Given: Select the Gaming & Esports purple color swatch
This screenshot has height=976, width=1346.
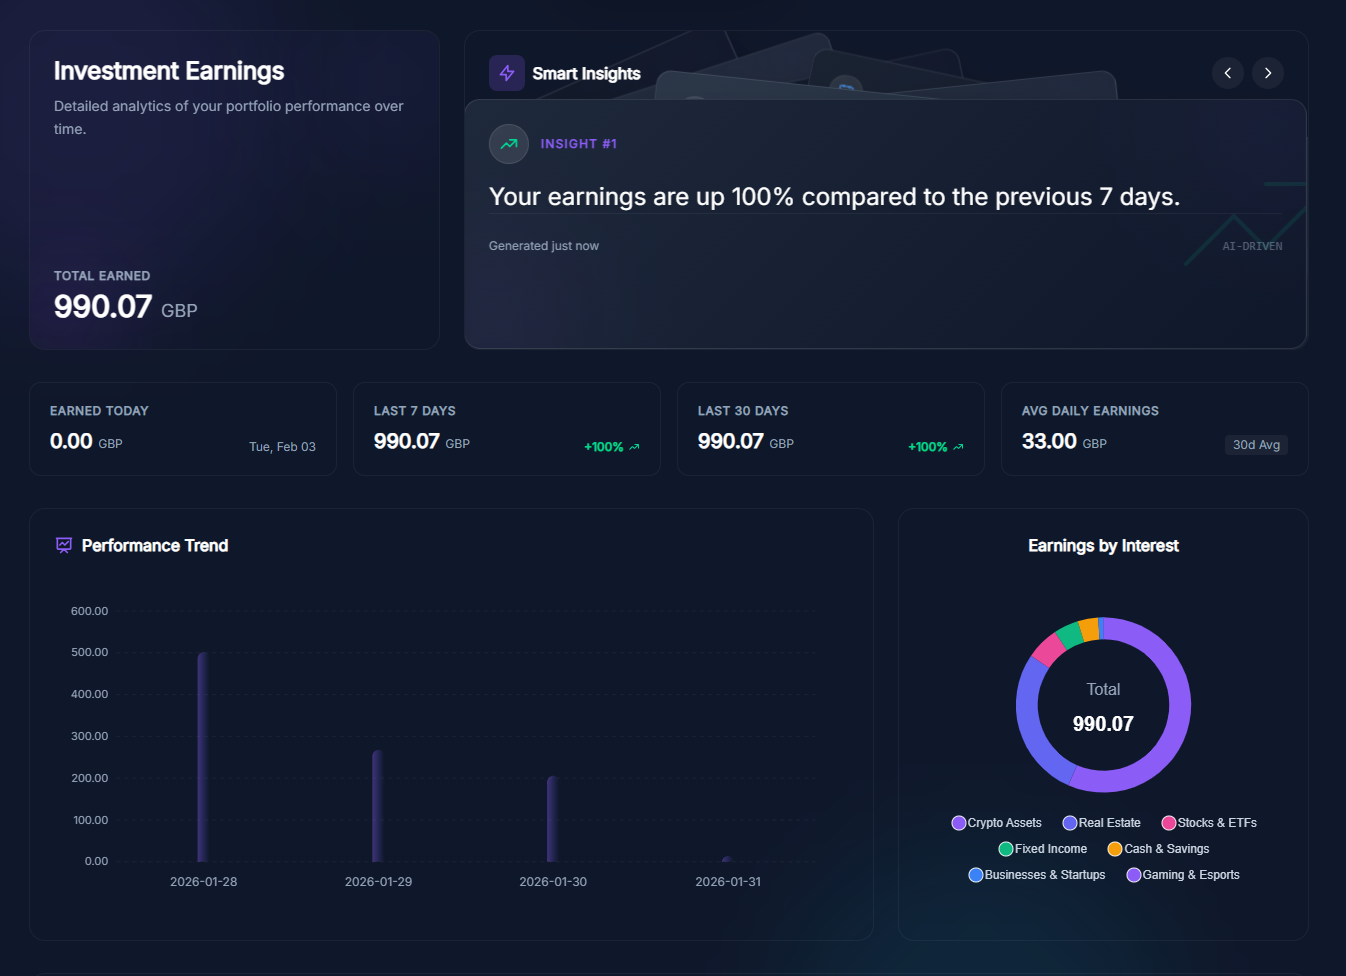Looking at the screenshot, I should tap(1133, 875).
